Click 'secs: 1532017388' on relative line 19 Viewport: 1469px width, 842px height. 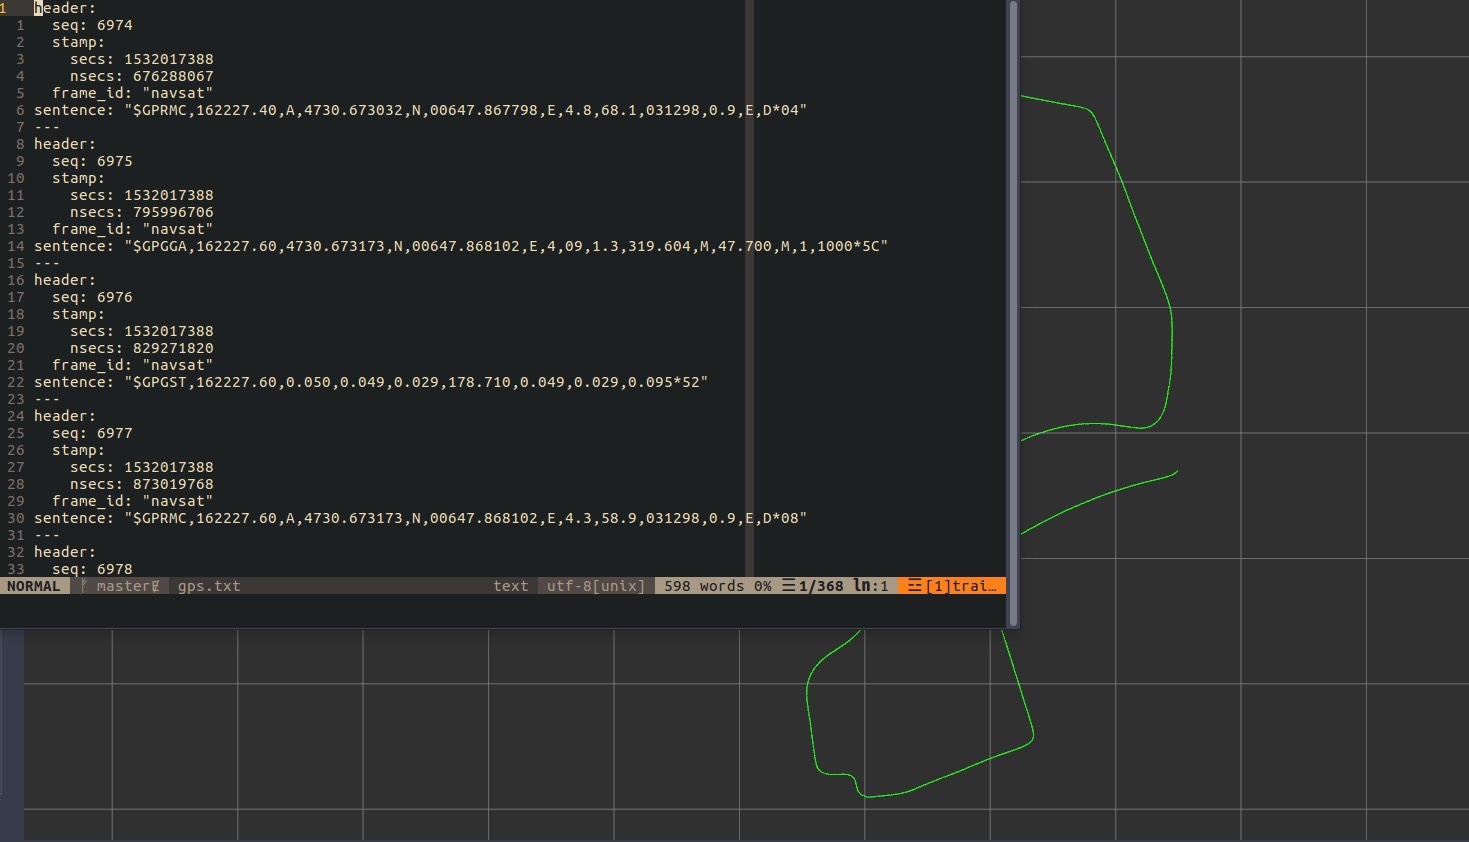tap(141, 331)
